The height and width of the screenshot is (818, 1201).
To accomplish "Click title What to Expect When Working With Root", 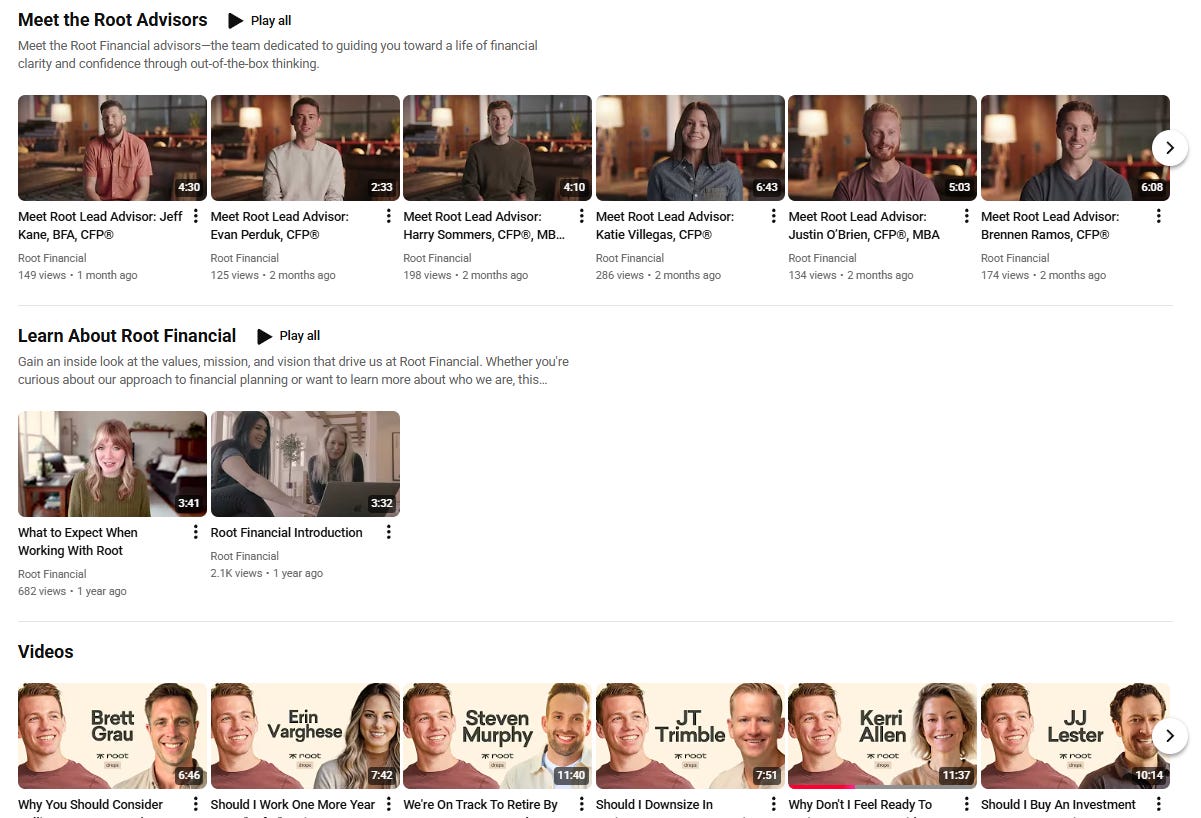I will (x=78, y=542).
